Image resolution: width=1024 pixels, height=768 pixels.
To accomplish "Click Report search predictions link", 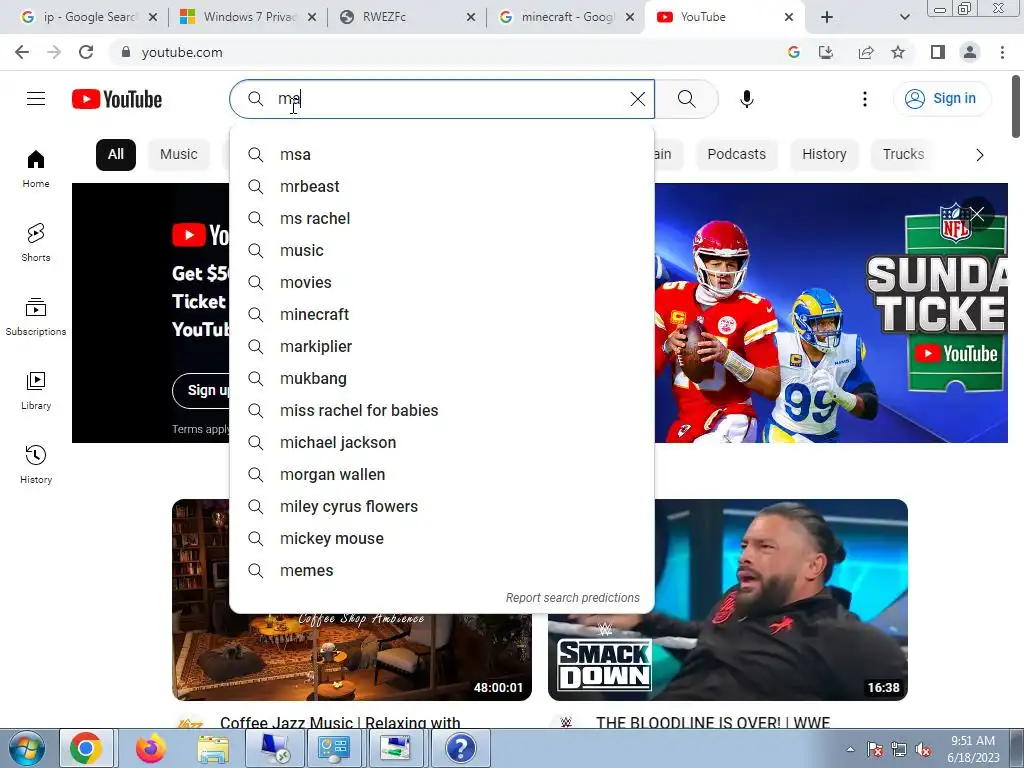I will [x=572, y=598].
